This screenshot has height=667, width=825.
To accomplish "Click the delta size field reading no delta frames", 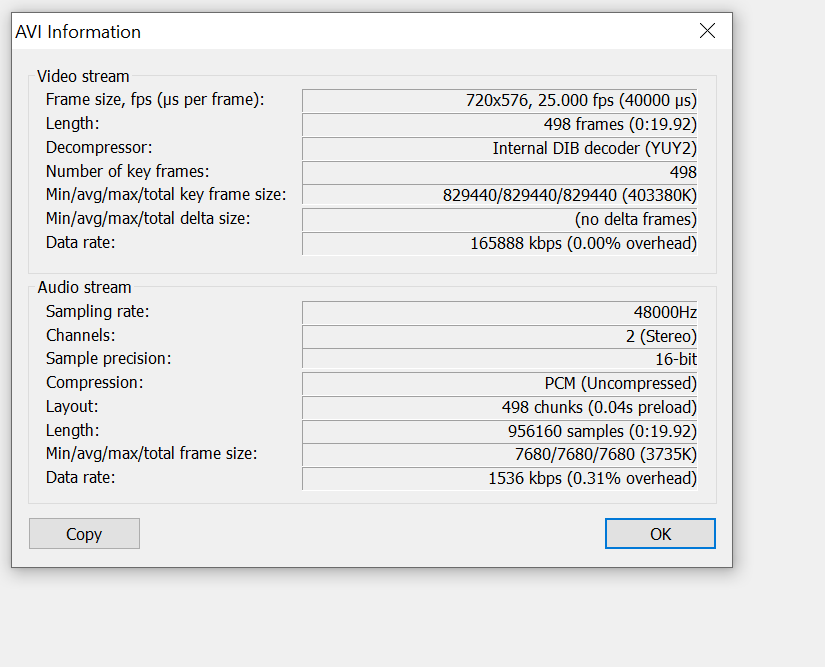I will tap(500, 219).
